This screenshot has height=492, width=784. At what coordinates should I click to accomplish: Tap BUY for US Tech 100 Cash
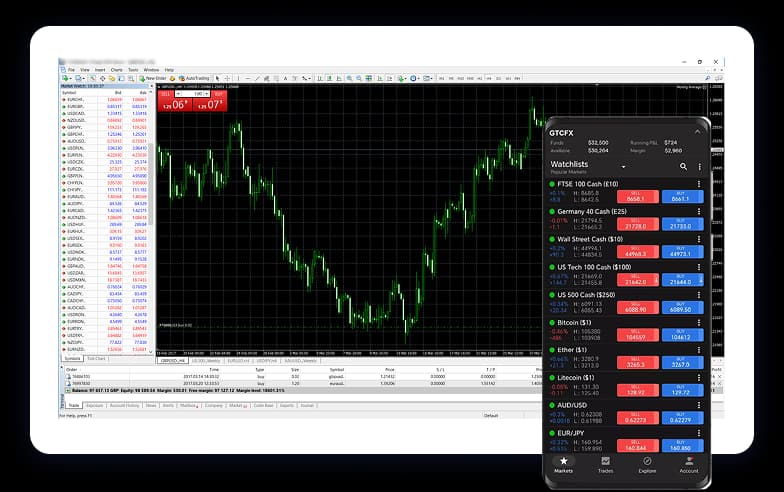click(x=682, y=280)
